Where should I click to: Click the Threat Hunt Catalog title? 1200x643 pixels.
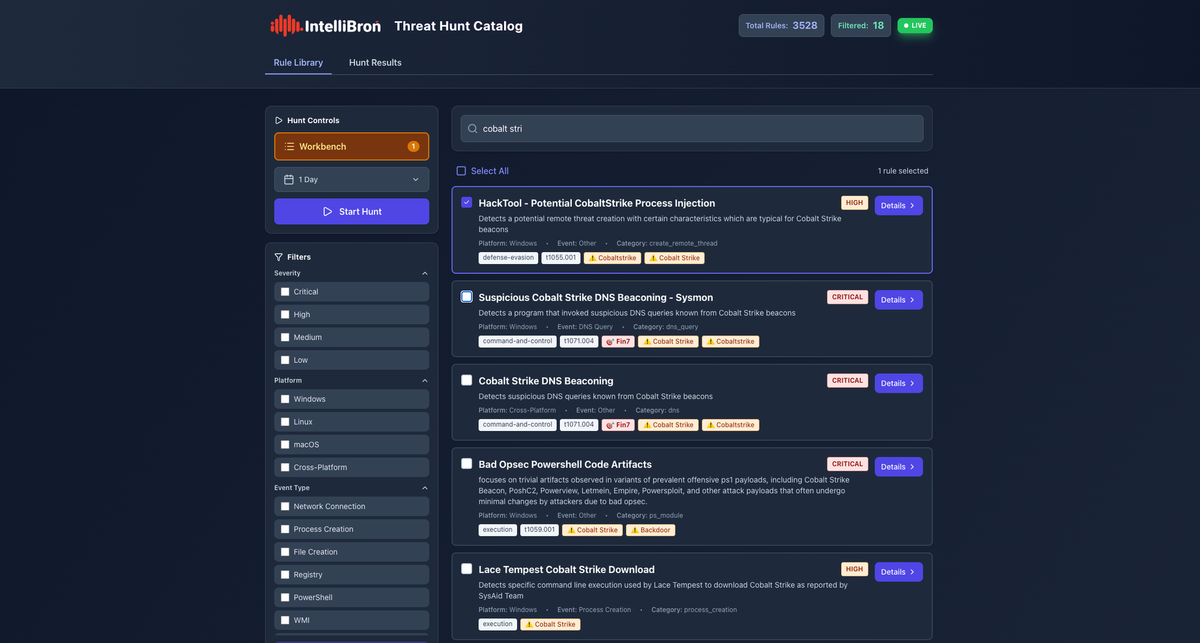pyautogui.click(x=458, y=26)
